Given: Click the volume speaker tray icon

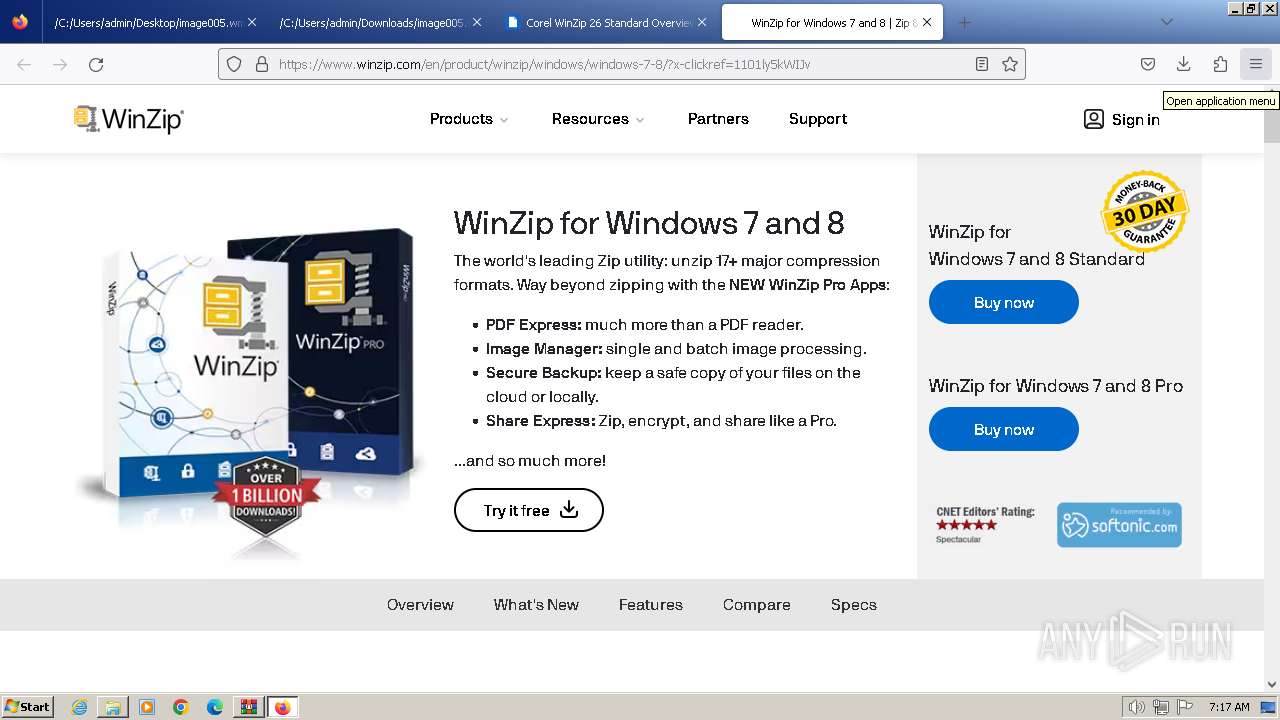Looking at the screenshot, I should pyautogui.click(x=1137, y=707).
